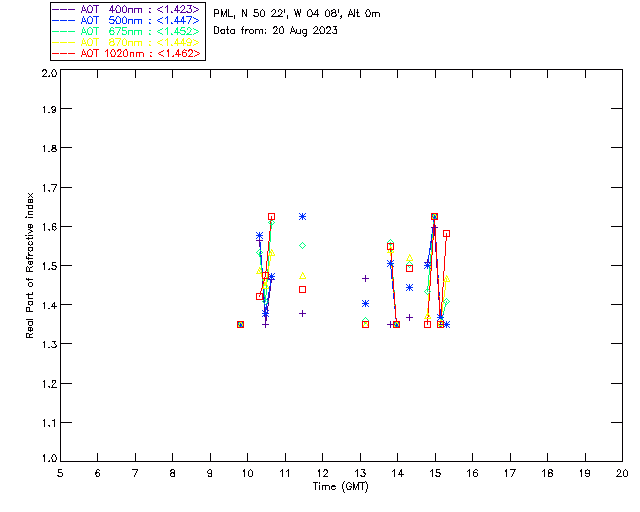Viewport: 640px width, 512px height.
Task: Click the 15 x-axis tick label
Action: point(435,473)
